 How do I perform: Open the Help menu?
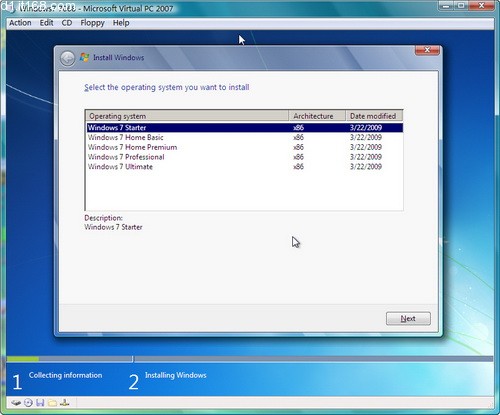[121, 23]
